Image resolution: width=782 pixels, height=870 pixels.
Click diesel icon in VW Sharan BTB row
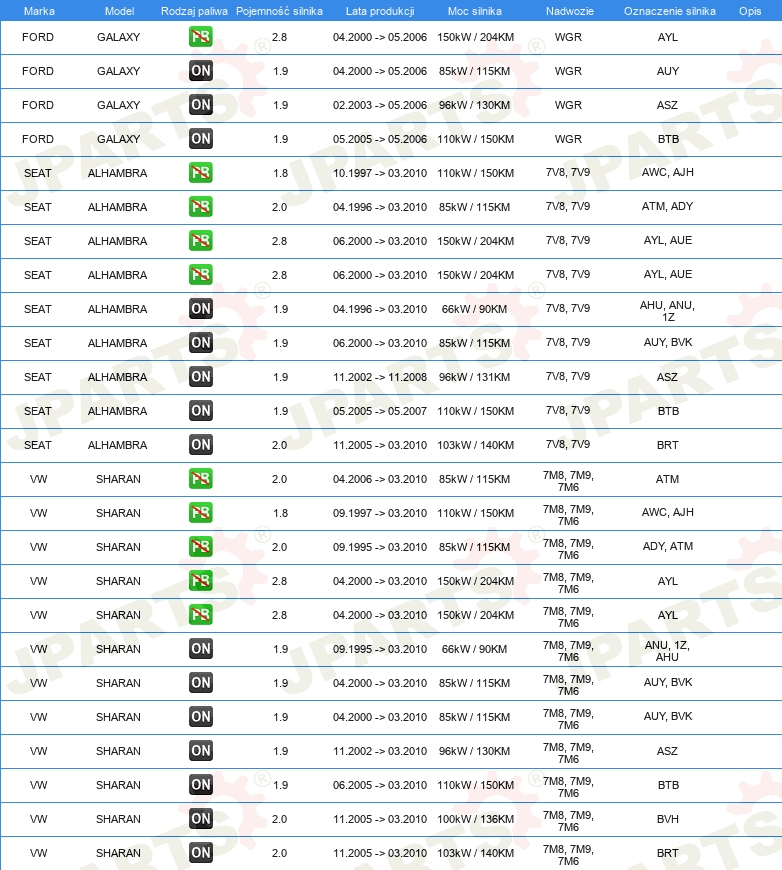pyautogui.click(x=200, y=785)
